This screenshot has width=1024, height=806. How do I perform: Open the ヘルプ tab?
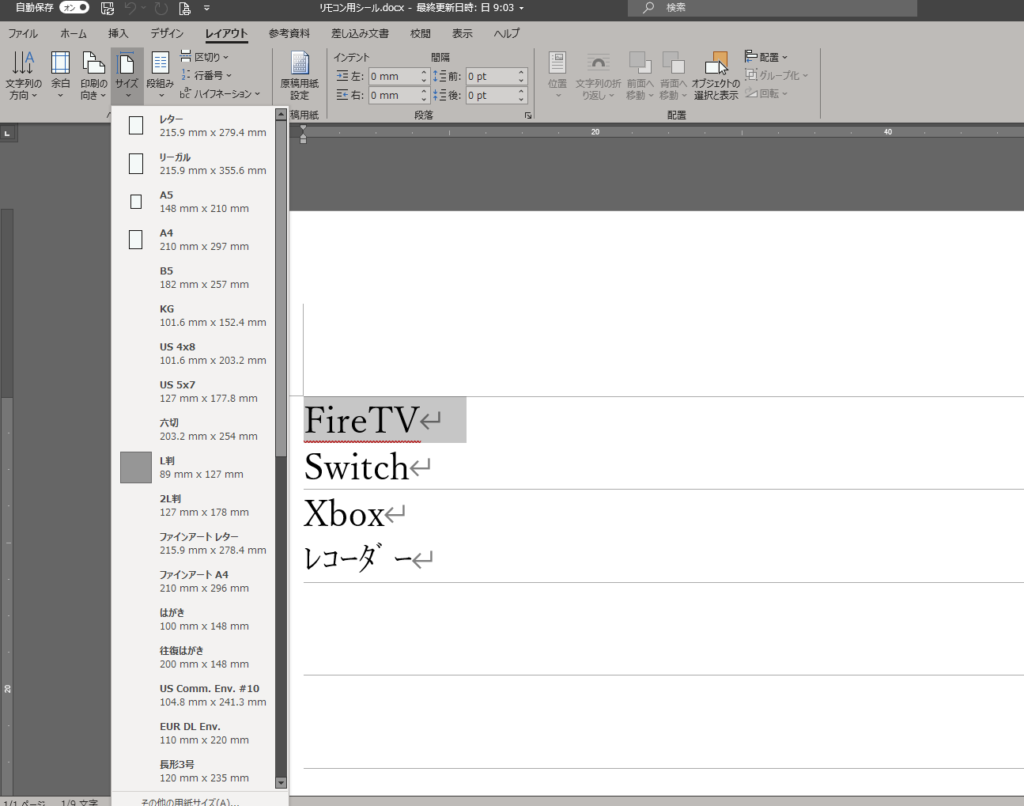pos(506,33)
